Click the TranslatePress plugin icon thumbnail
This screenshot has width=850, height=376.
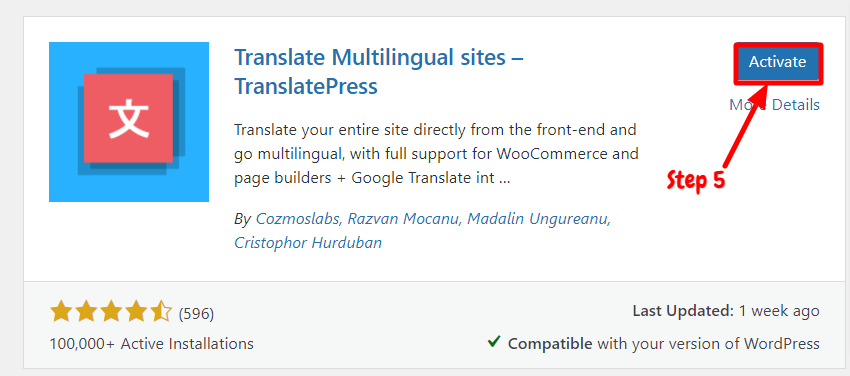coord(129,122)
